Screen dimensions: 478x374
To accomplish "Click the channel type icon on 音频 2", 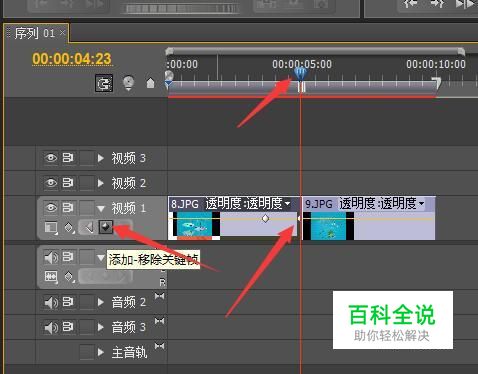I will pos(159,296).
